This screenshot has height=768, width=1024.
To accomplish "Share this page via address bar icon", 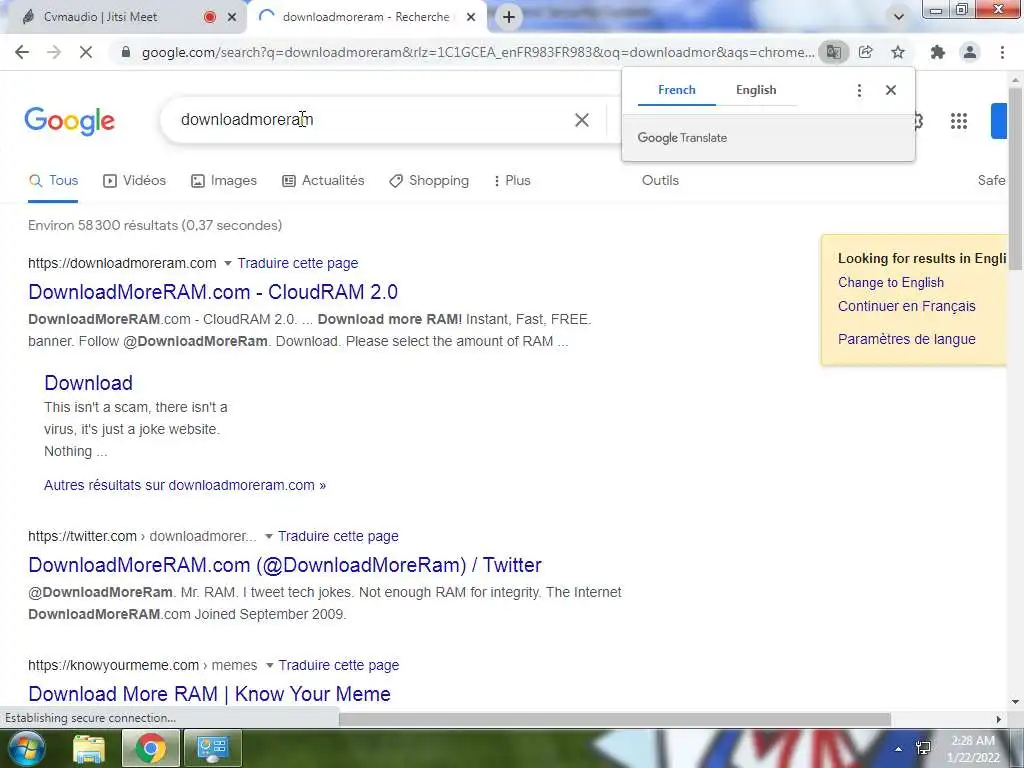I will pyautogui.click(x=866, y=52).
